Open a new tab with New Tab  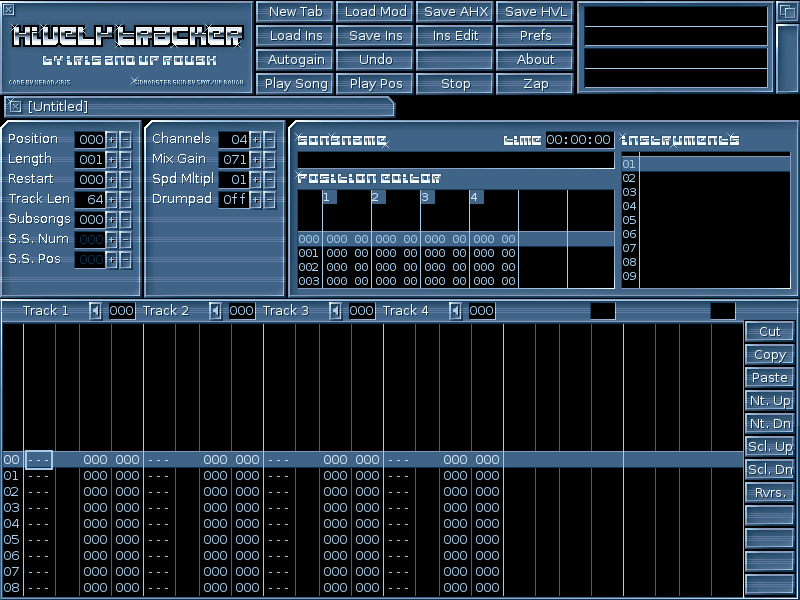pyautogui.click(x=296, y=12)
